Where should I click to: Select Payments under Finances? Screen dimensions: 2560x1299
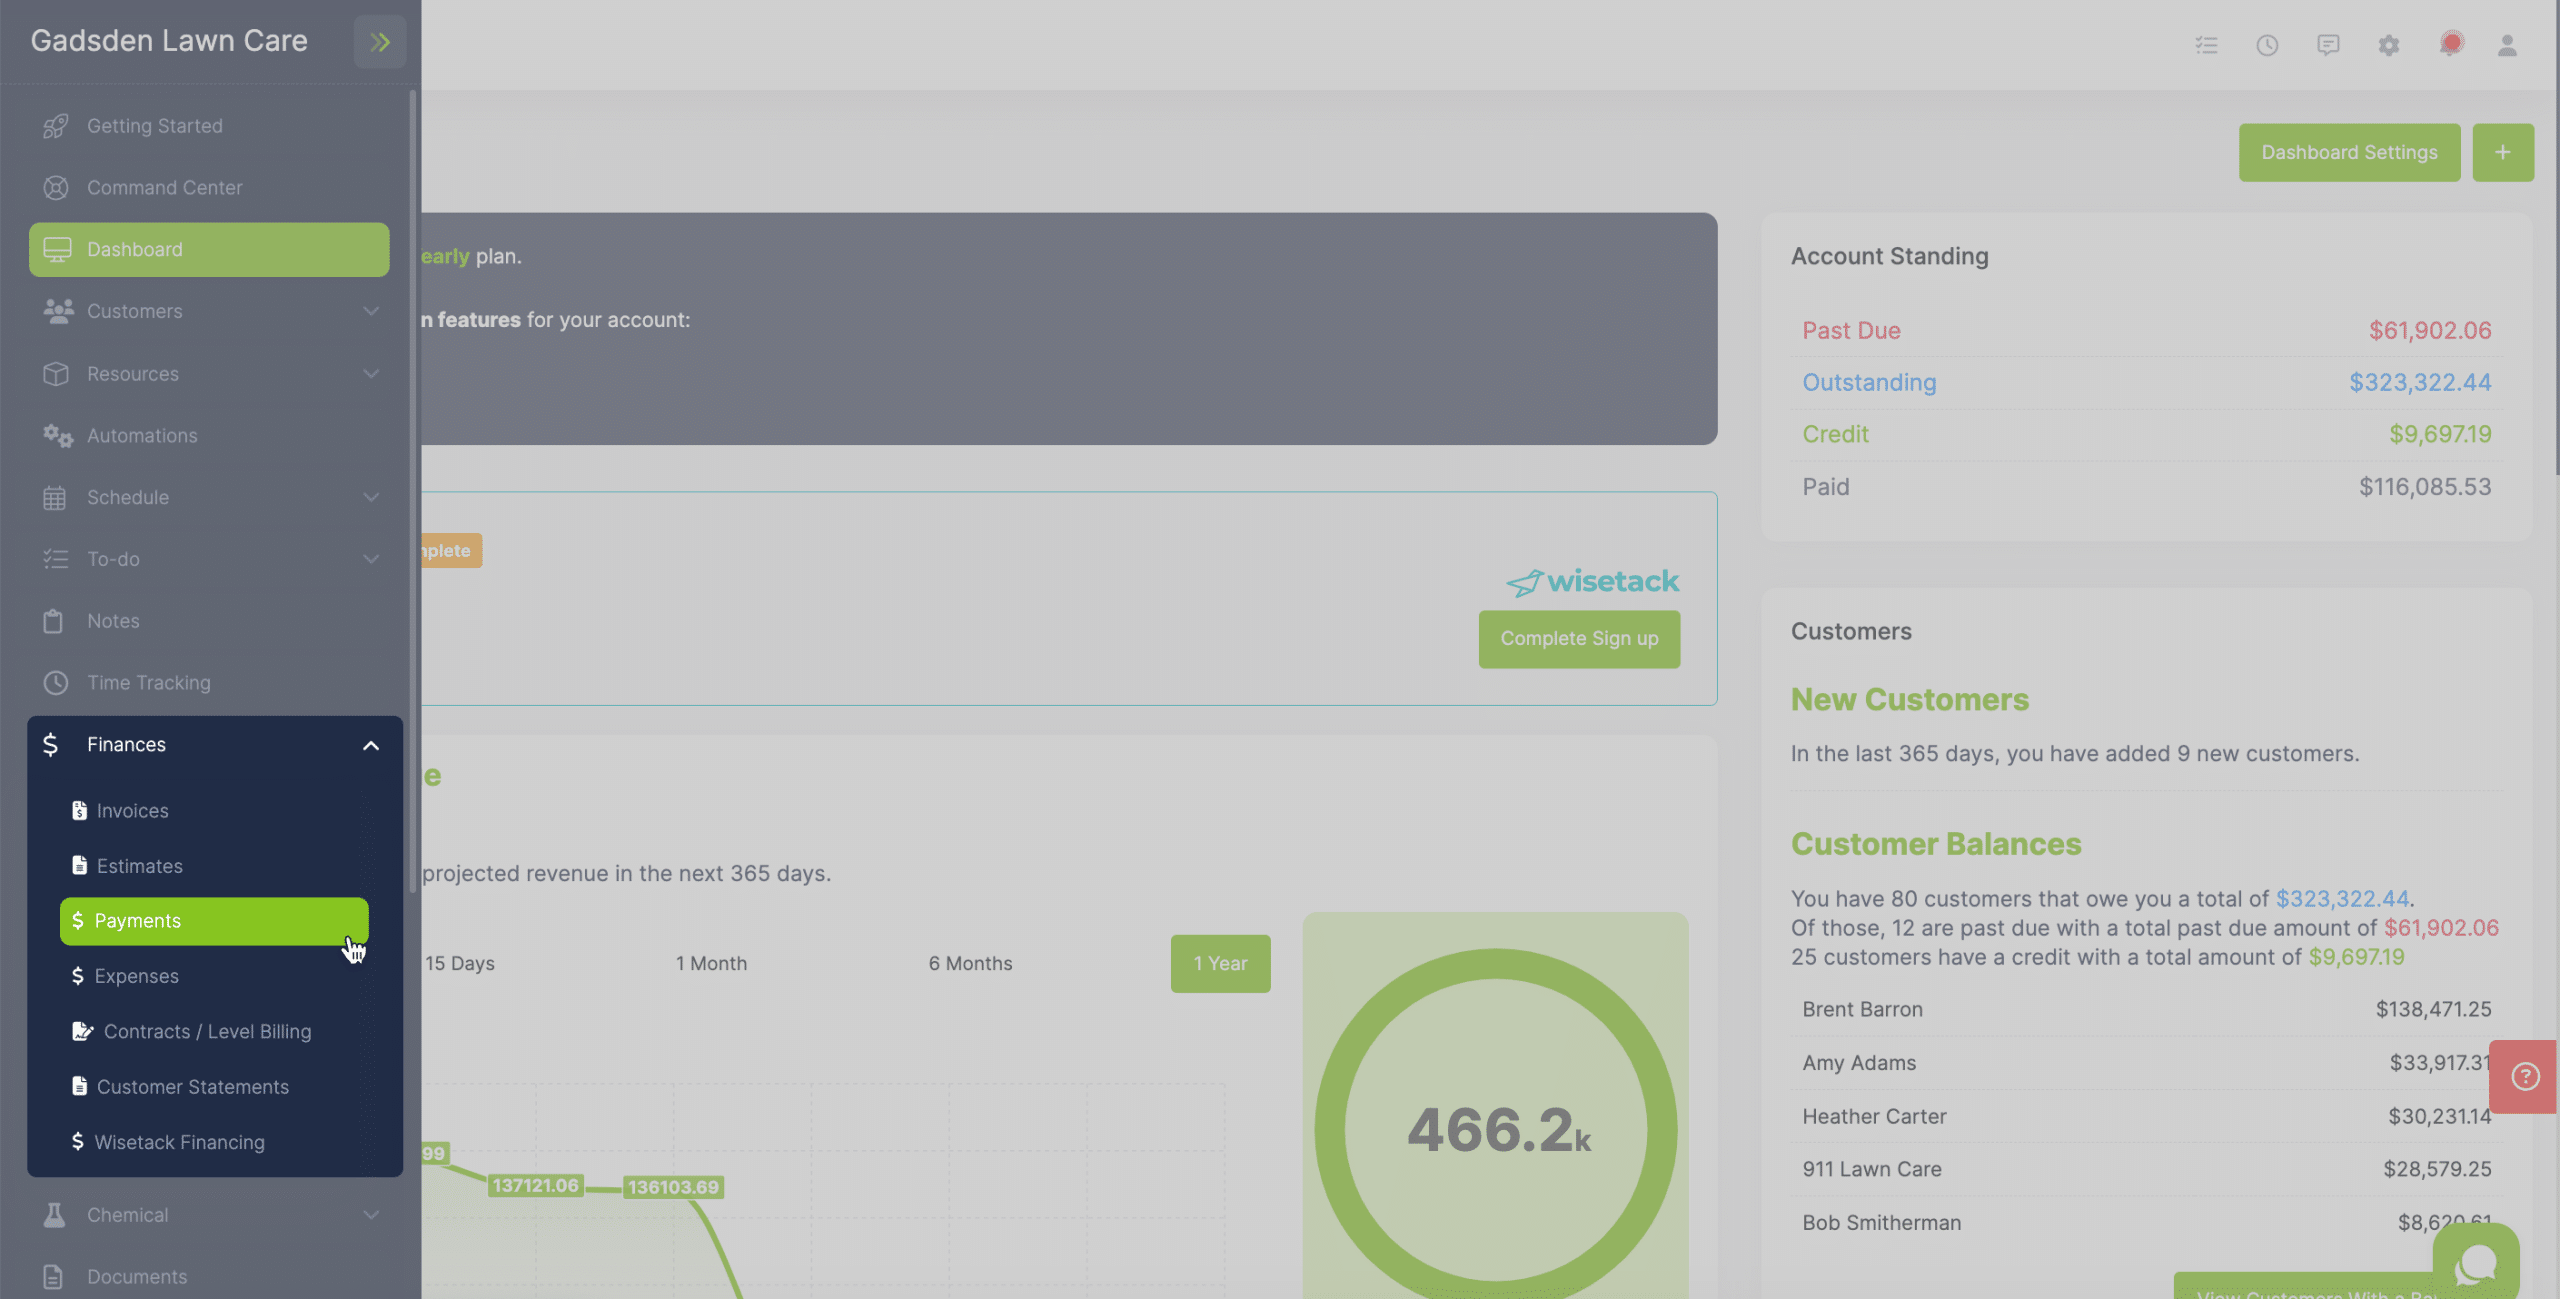(214, 921)
